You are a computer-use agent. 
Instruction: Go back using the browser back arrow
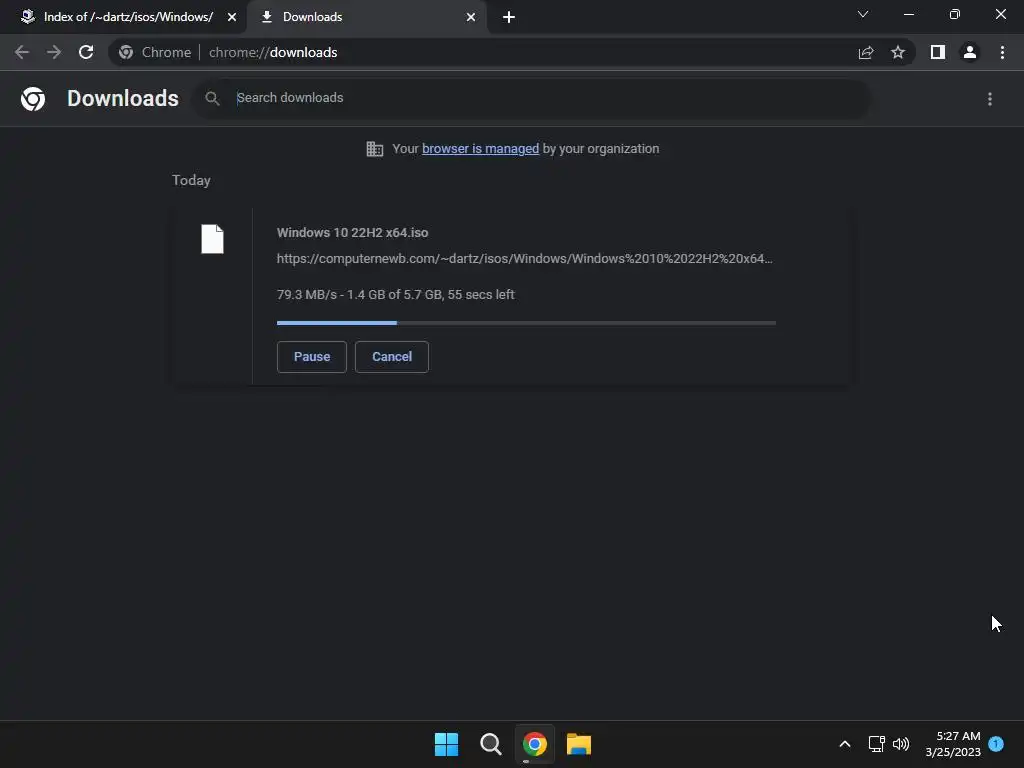click(22, 52)
